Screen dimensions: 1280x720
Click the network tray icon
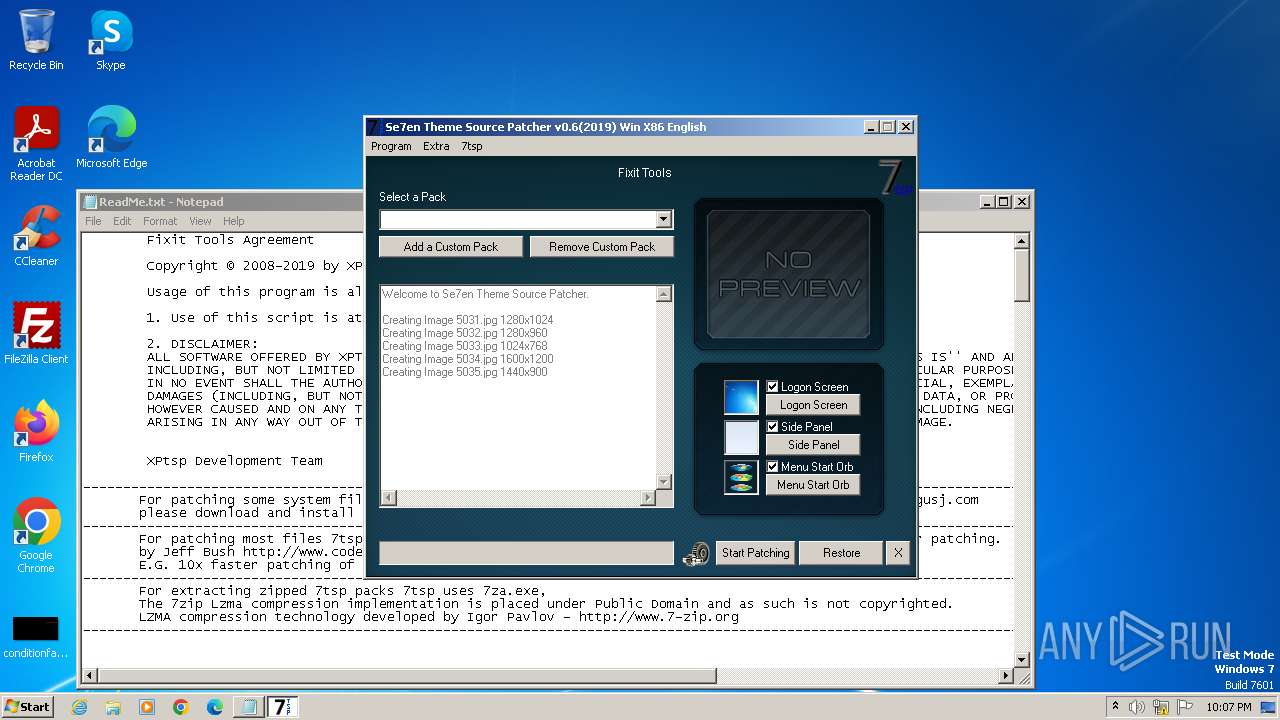[1161, 707]
